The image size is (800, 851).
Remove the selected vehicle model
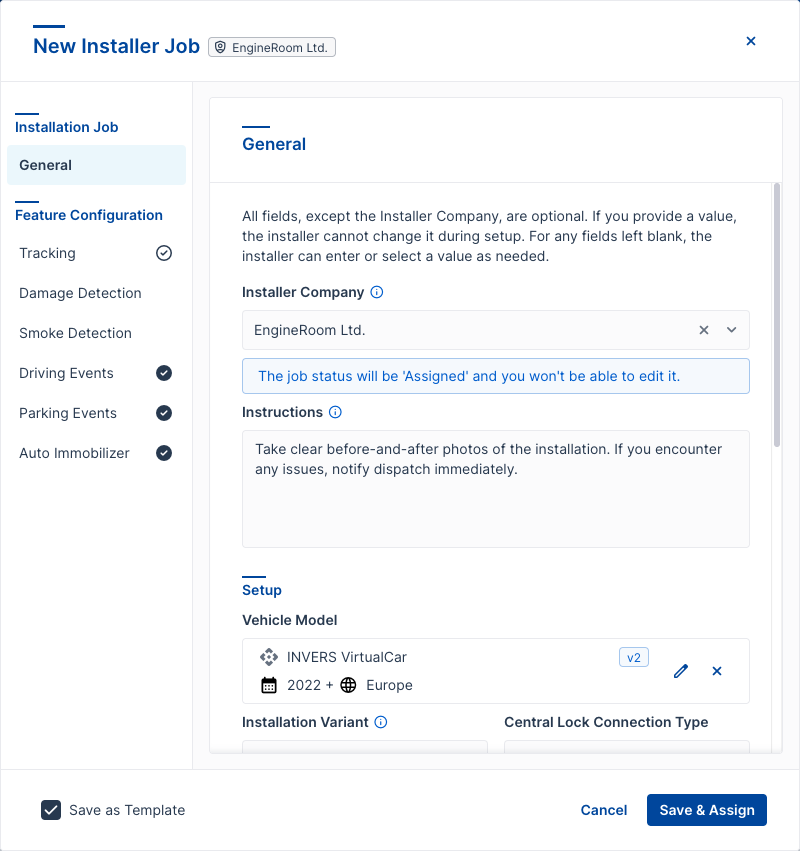pyautogui.click(x=717, y=671)
